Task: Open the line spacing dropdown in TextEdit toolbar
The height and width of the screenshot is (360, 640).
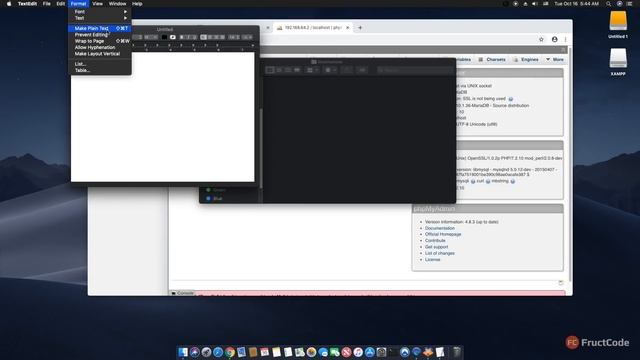Action: [x=234, y=37]
